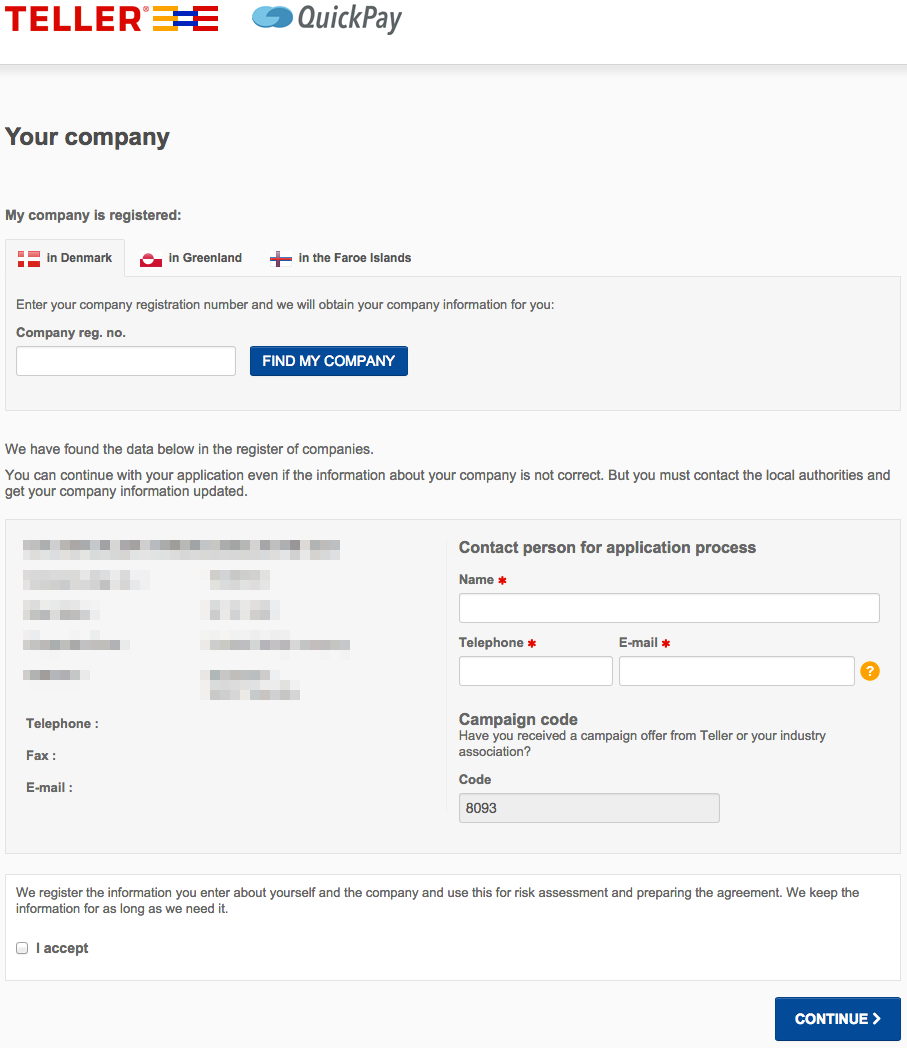Click the I accept label text
This screenshot has width=907, height=1048.
point(62,948)
